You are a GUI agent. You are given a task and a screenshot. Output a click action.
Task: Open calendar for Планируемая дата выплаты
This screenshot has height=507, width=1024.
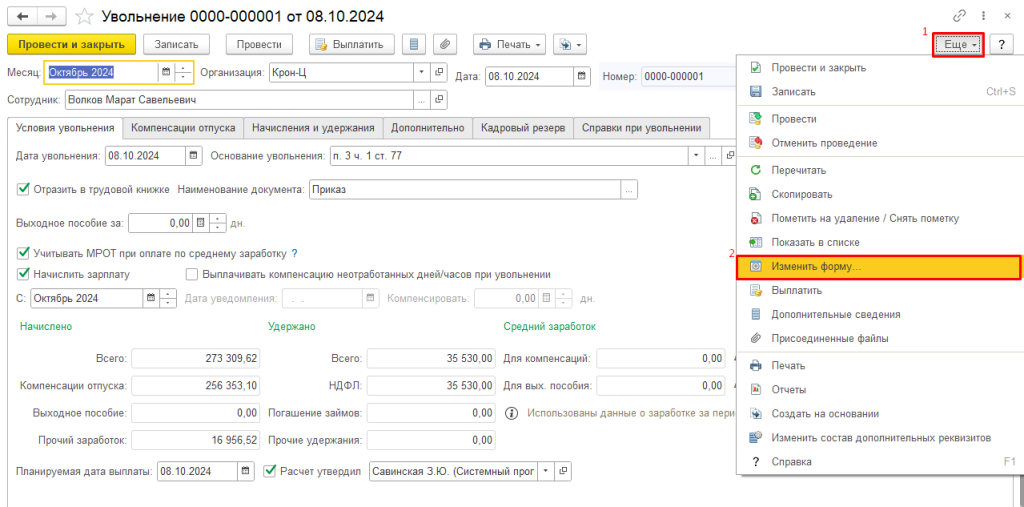[x=245, y=470]
